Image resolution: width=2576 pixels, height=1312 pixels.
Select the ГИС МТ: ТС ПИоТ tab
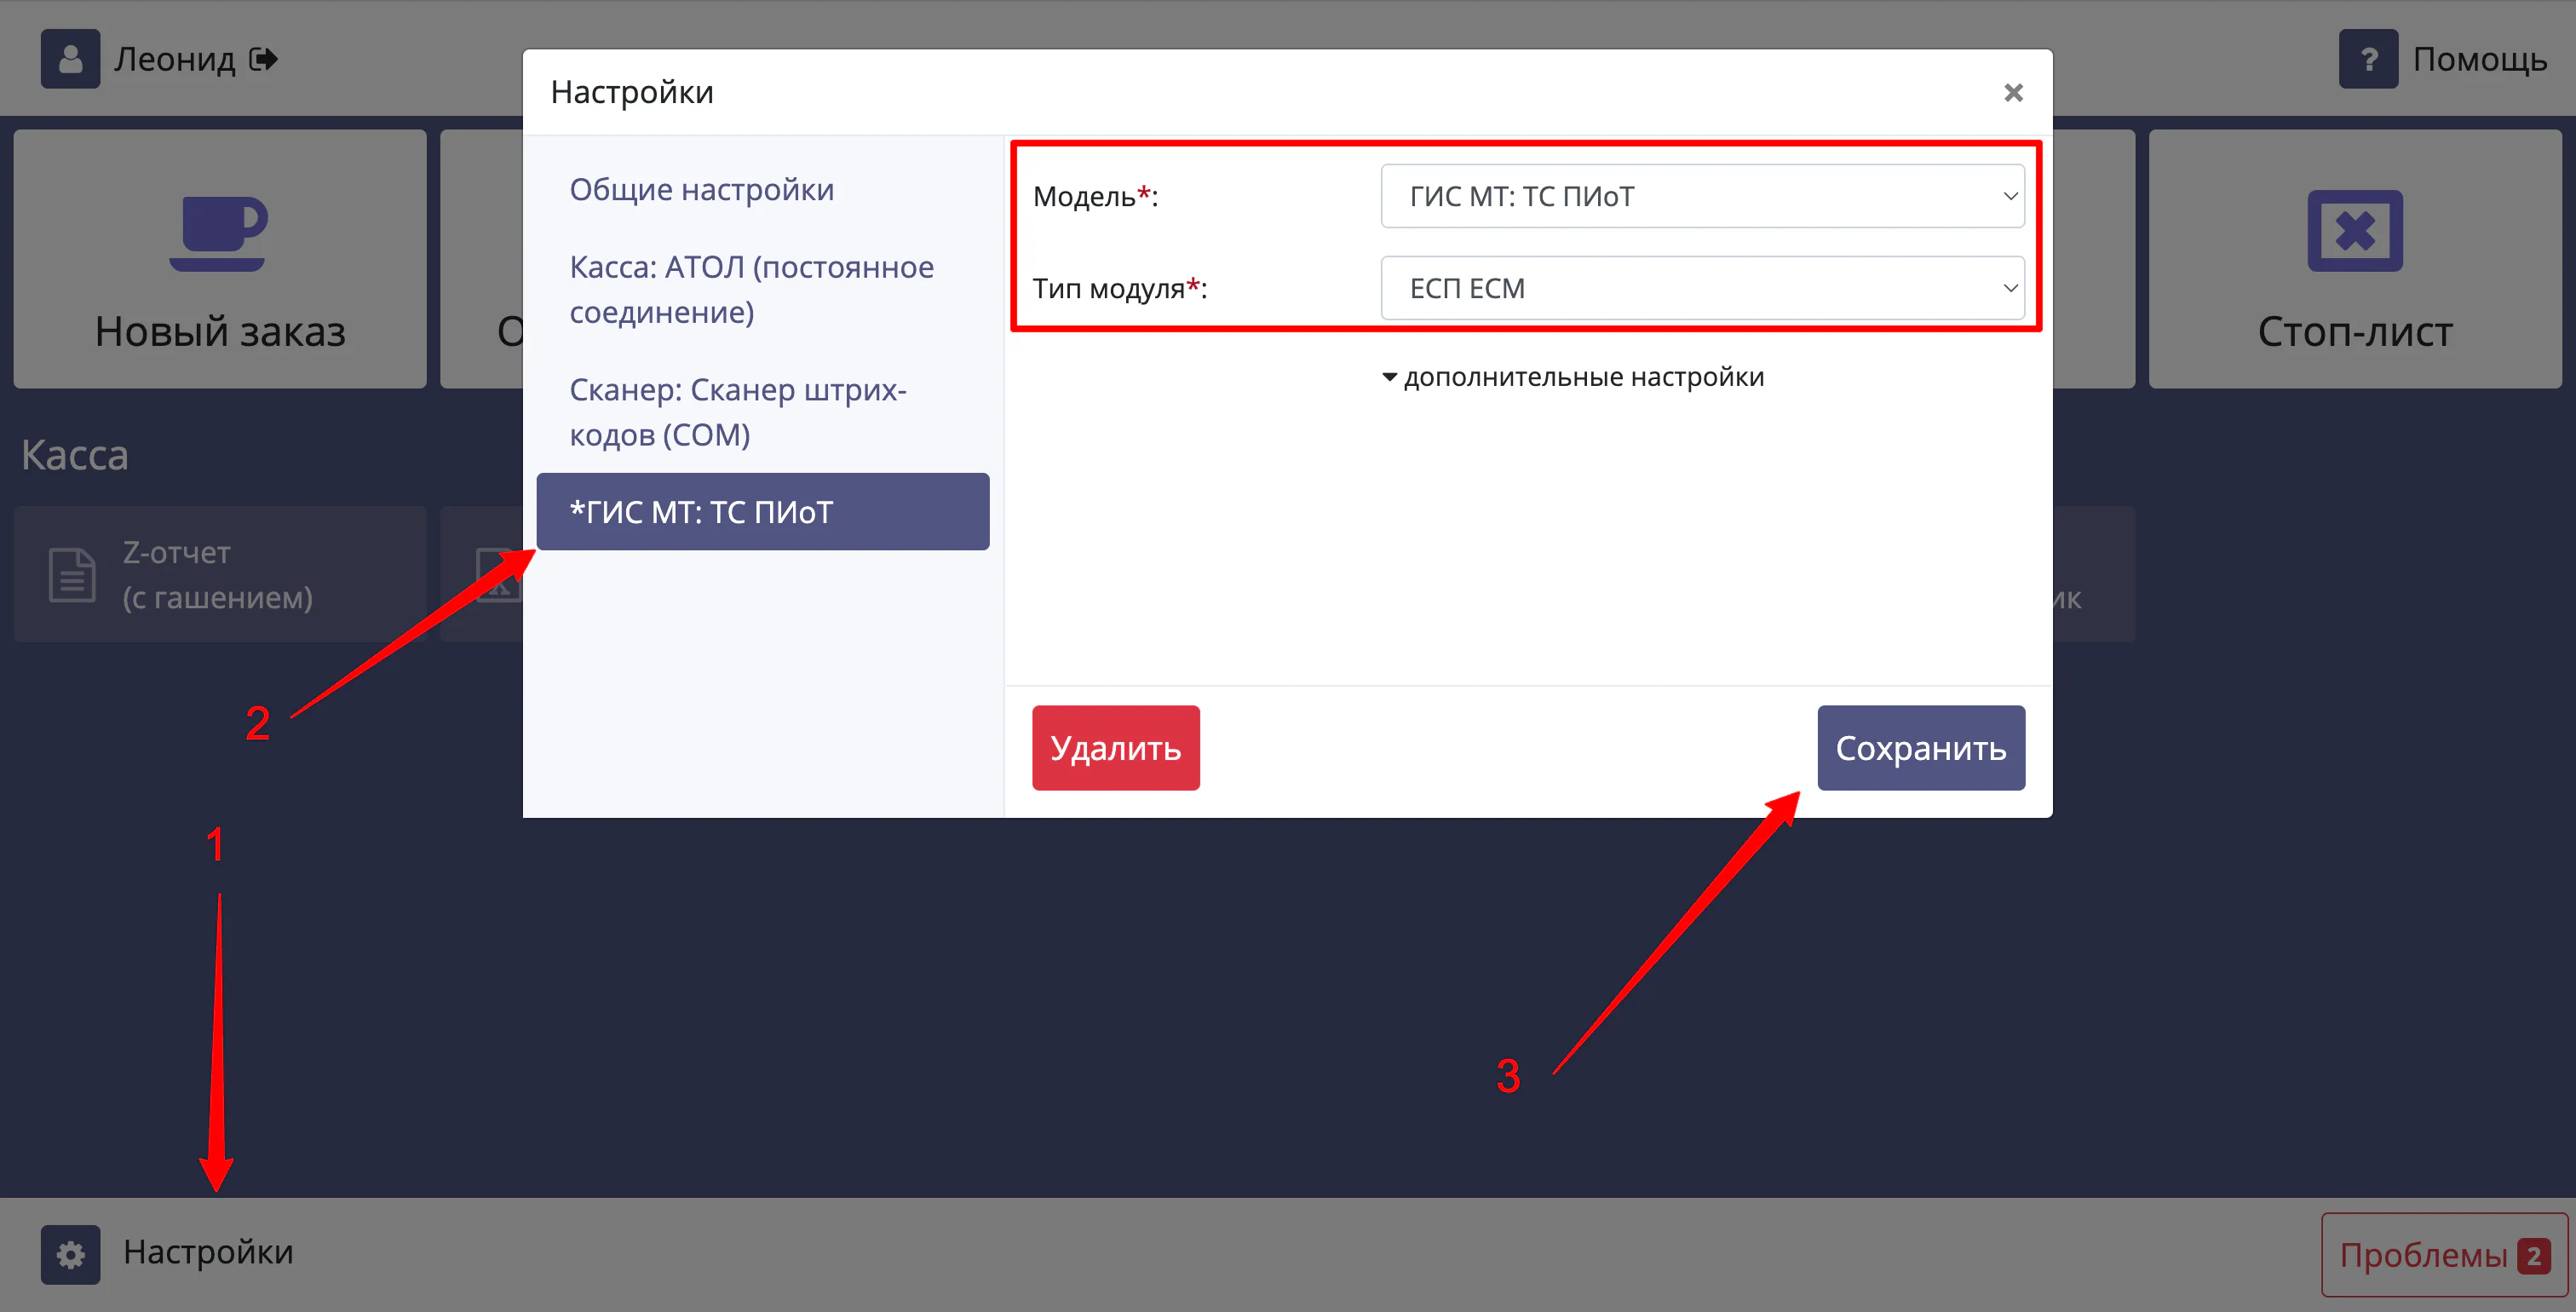[762, 512]
